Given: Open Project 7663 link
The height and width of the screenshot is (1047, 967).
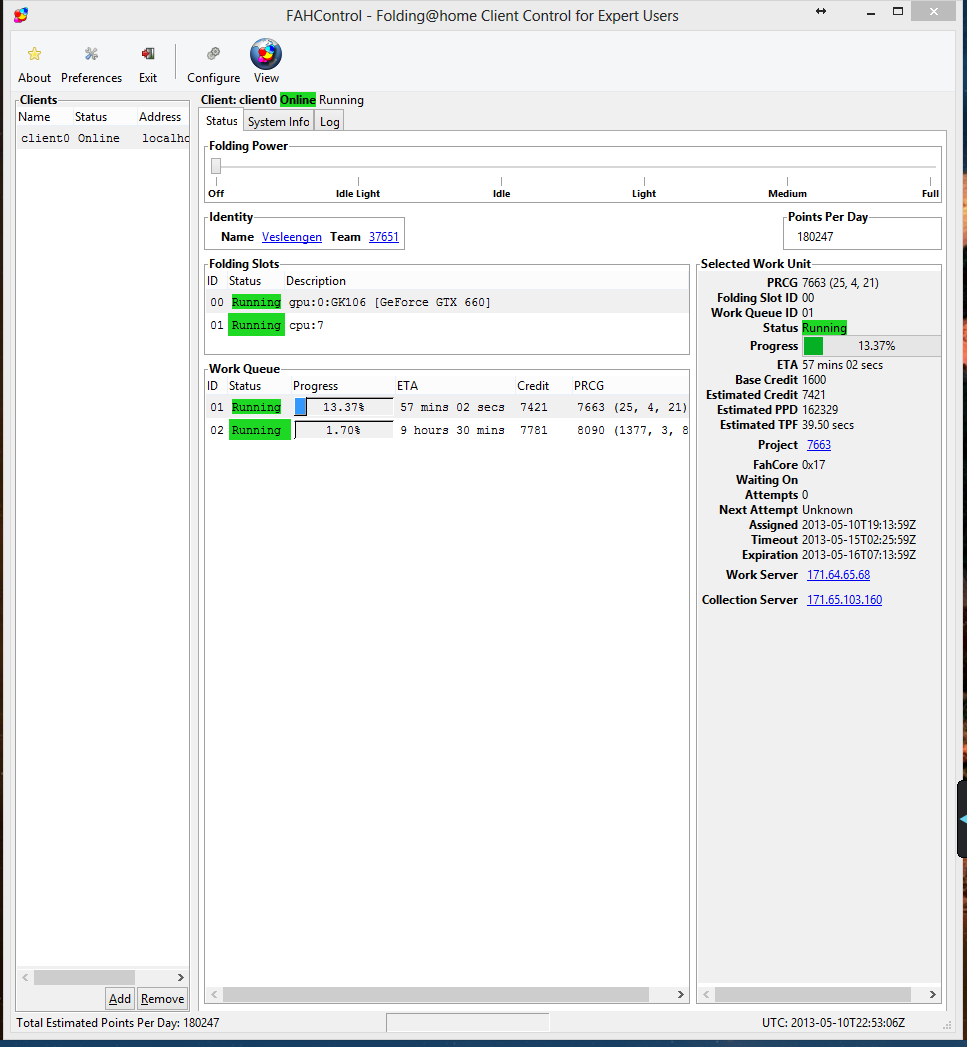Looking at the screenshot, I should click(x=819, y=445).
